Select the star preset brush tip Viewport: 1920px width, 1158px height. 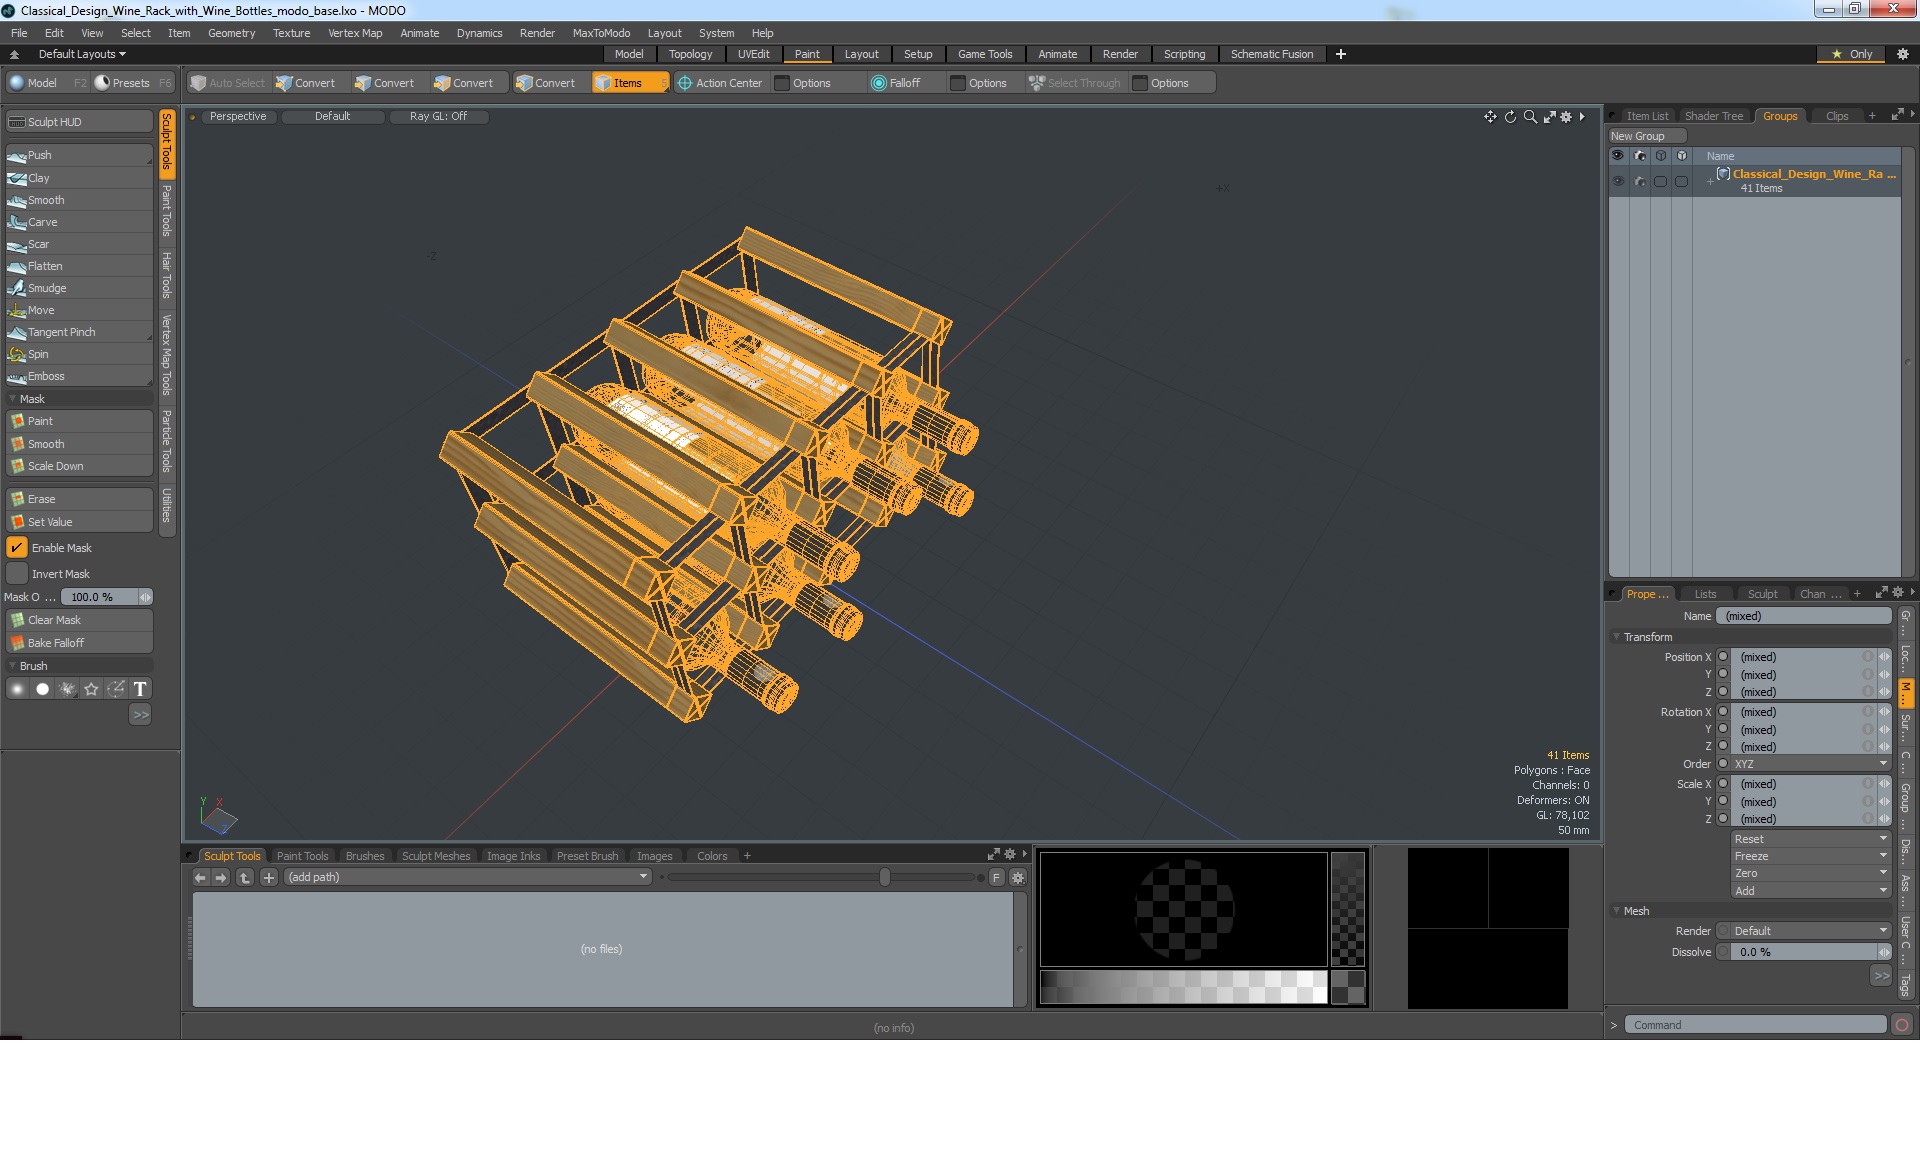91,689
